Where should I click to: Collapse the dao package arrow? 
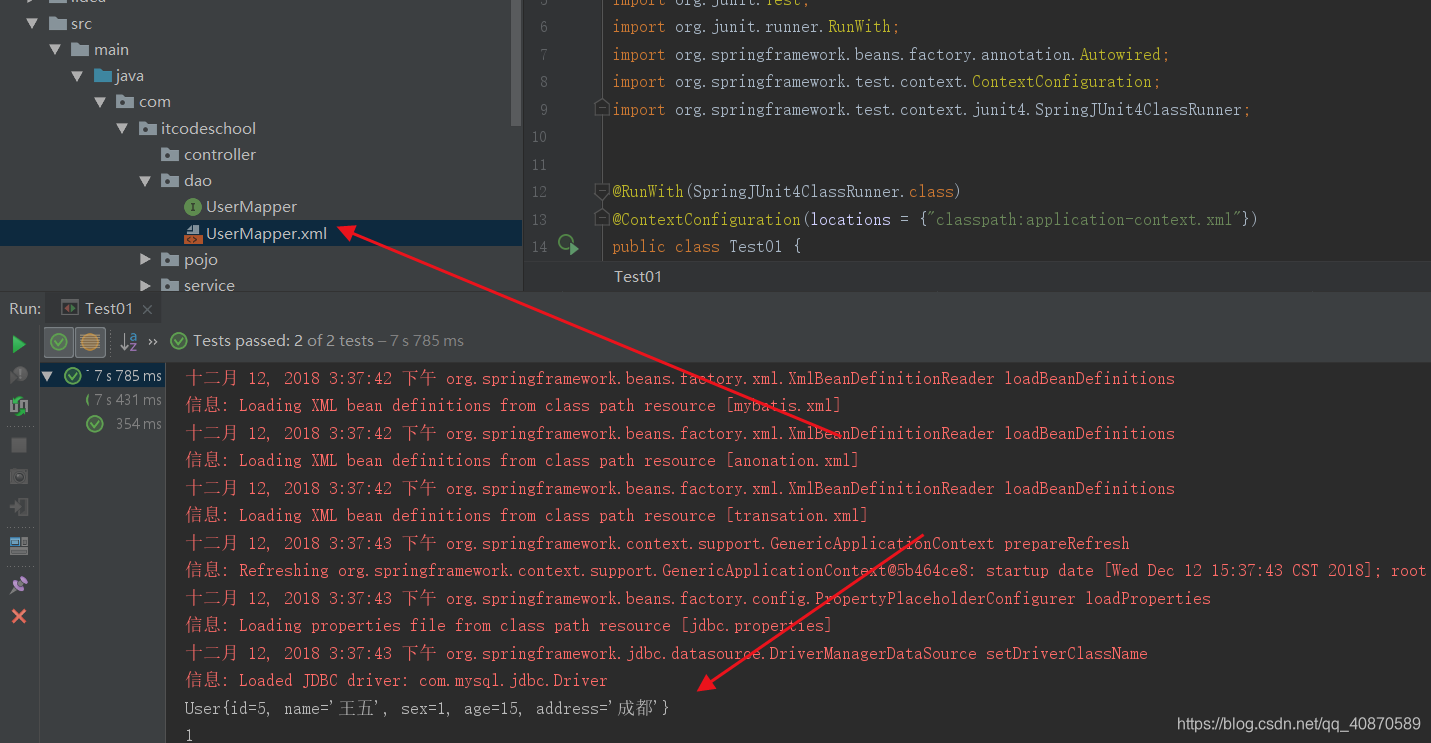coord(143,180)
